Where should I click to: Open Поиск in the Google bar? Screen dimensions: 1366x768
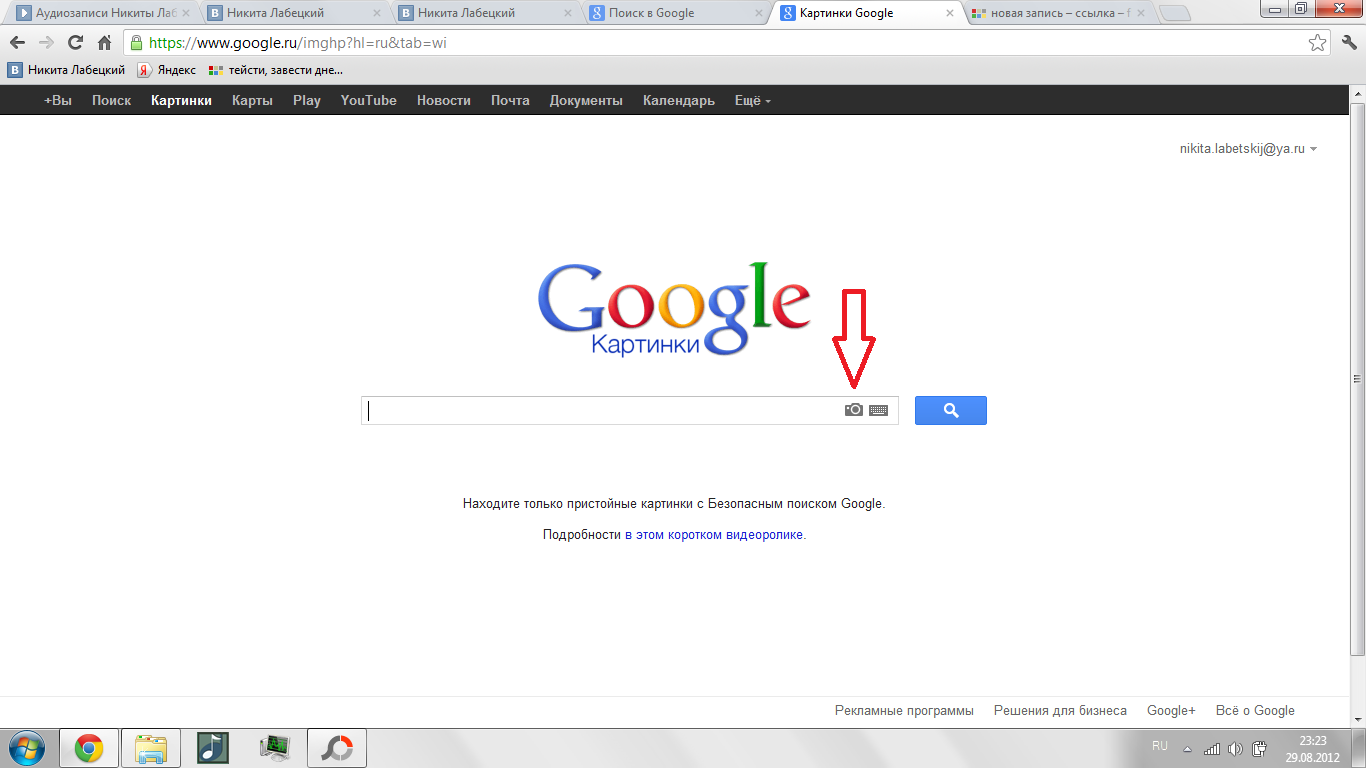tap(112, 100)
